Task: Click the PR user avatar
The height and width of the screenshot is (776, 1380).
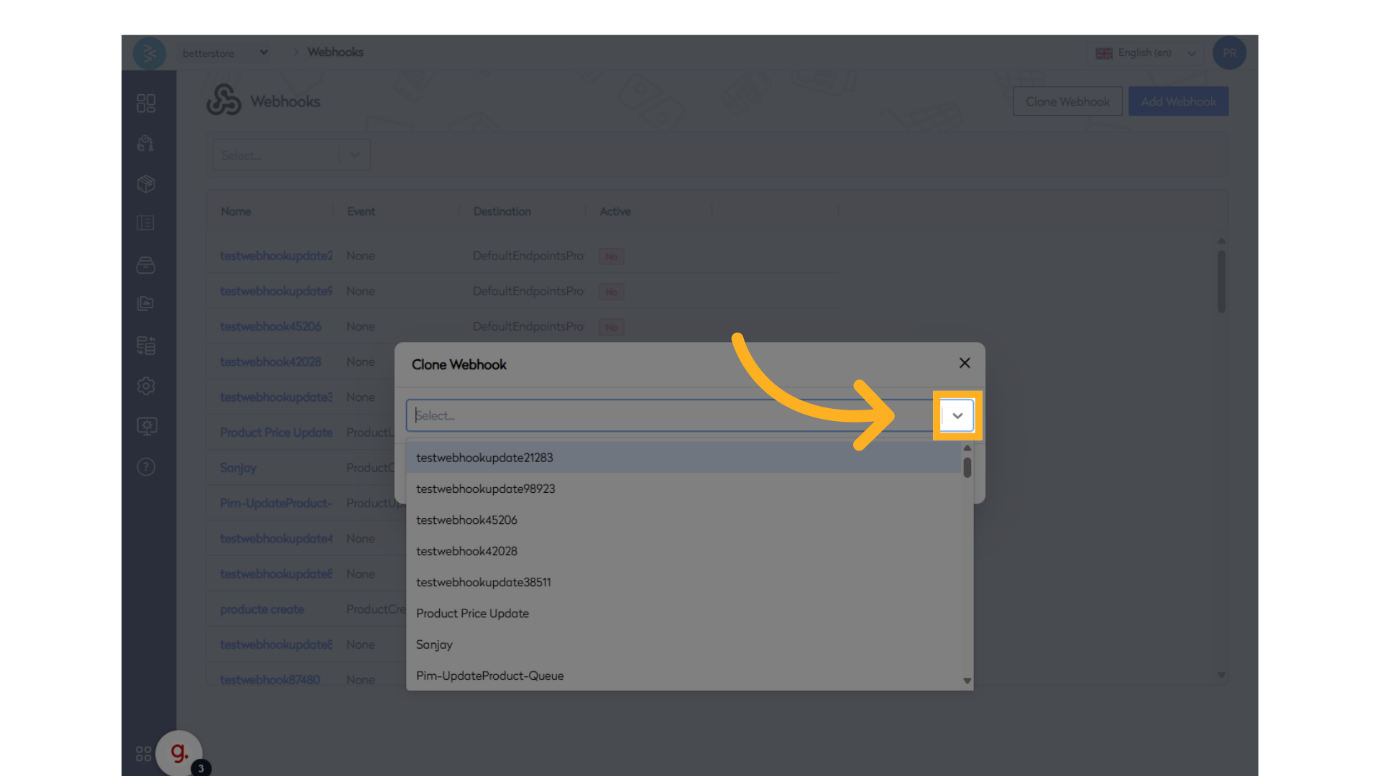Action: 1228,53
